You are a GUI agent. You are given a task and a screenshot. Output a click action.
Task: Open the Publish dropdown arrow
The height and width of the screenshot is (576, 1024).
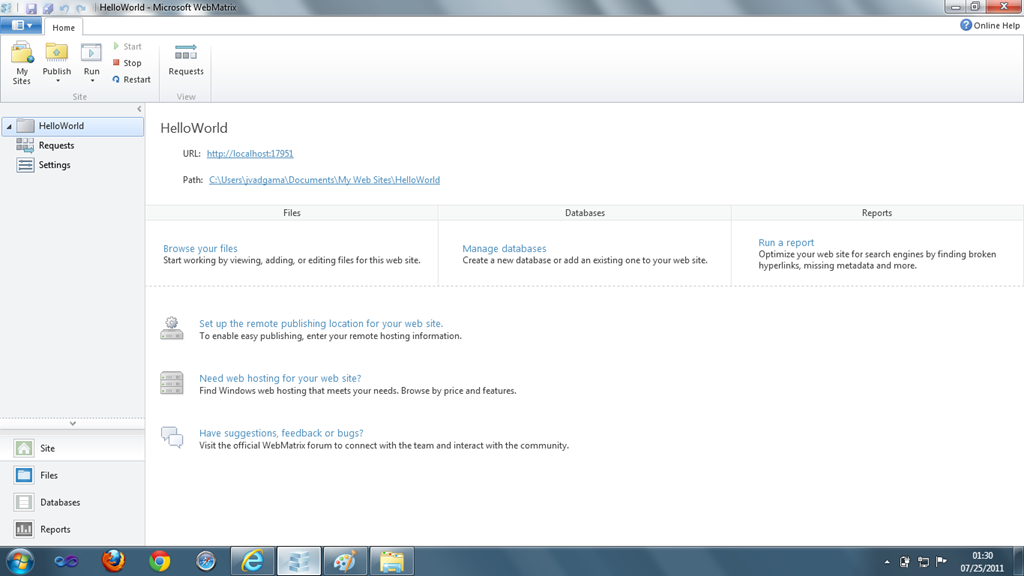57,81
